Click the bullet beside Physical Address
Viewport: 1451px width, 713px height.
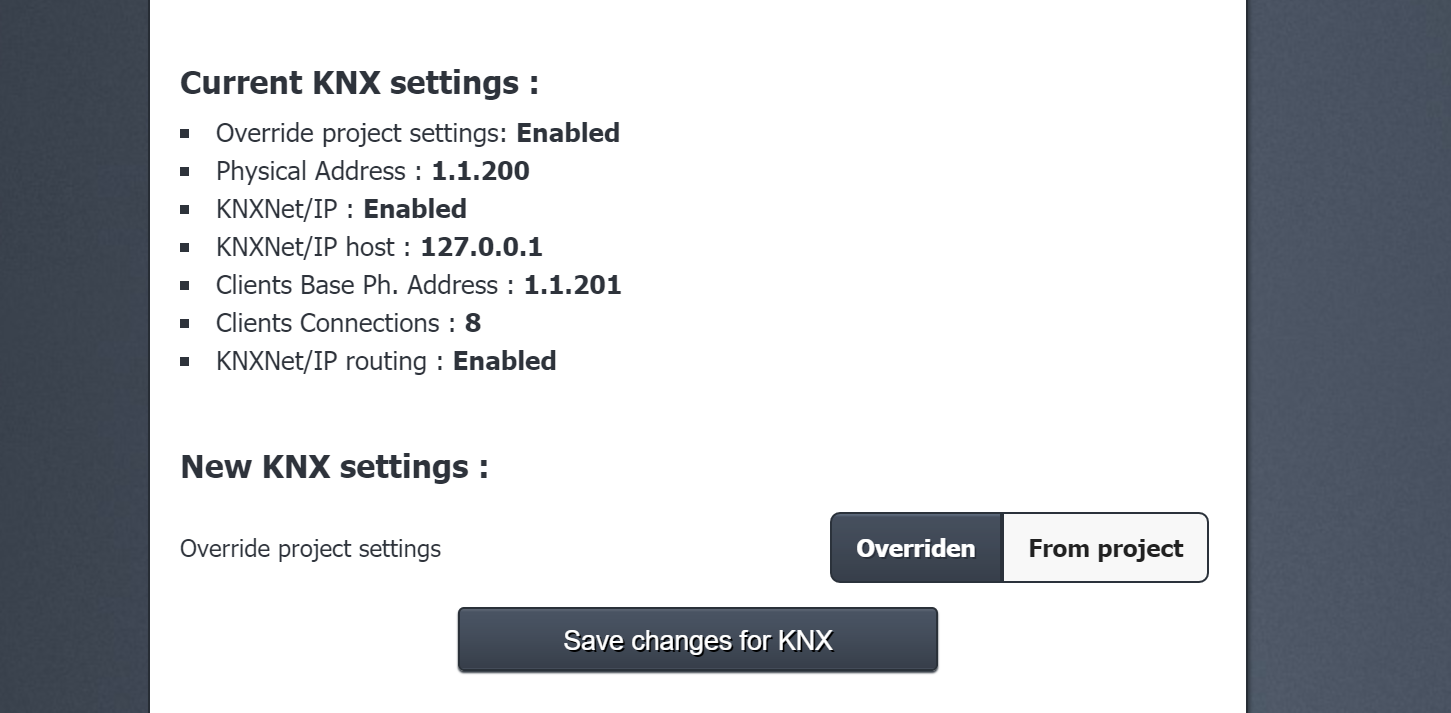click(185, 171)
